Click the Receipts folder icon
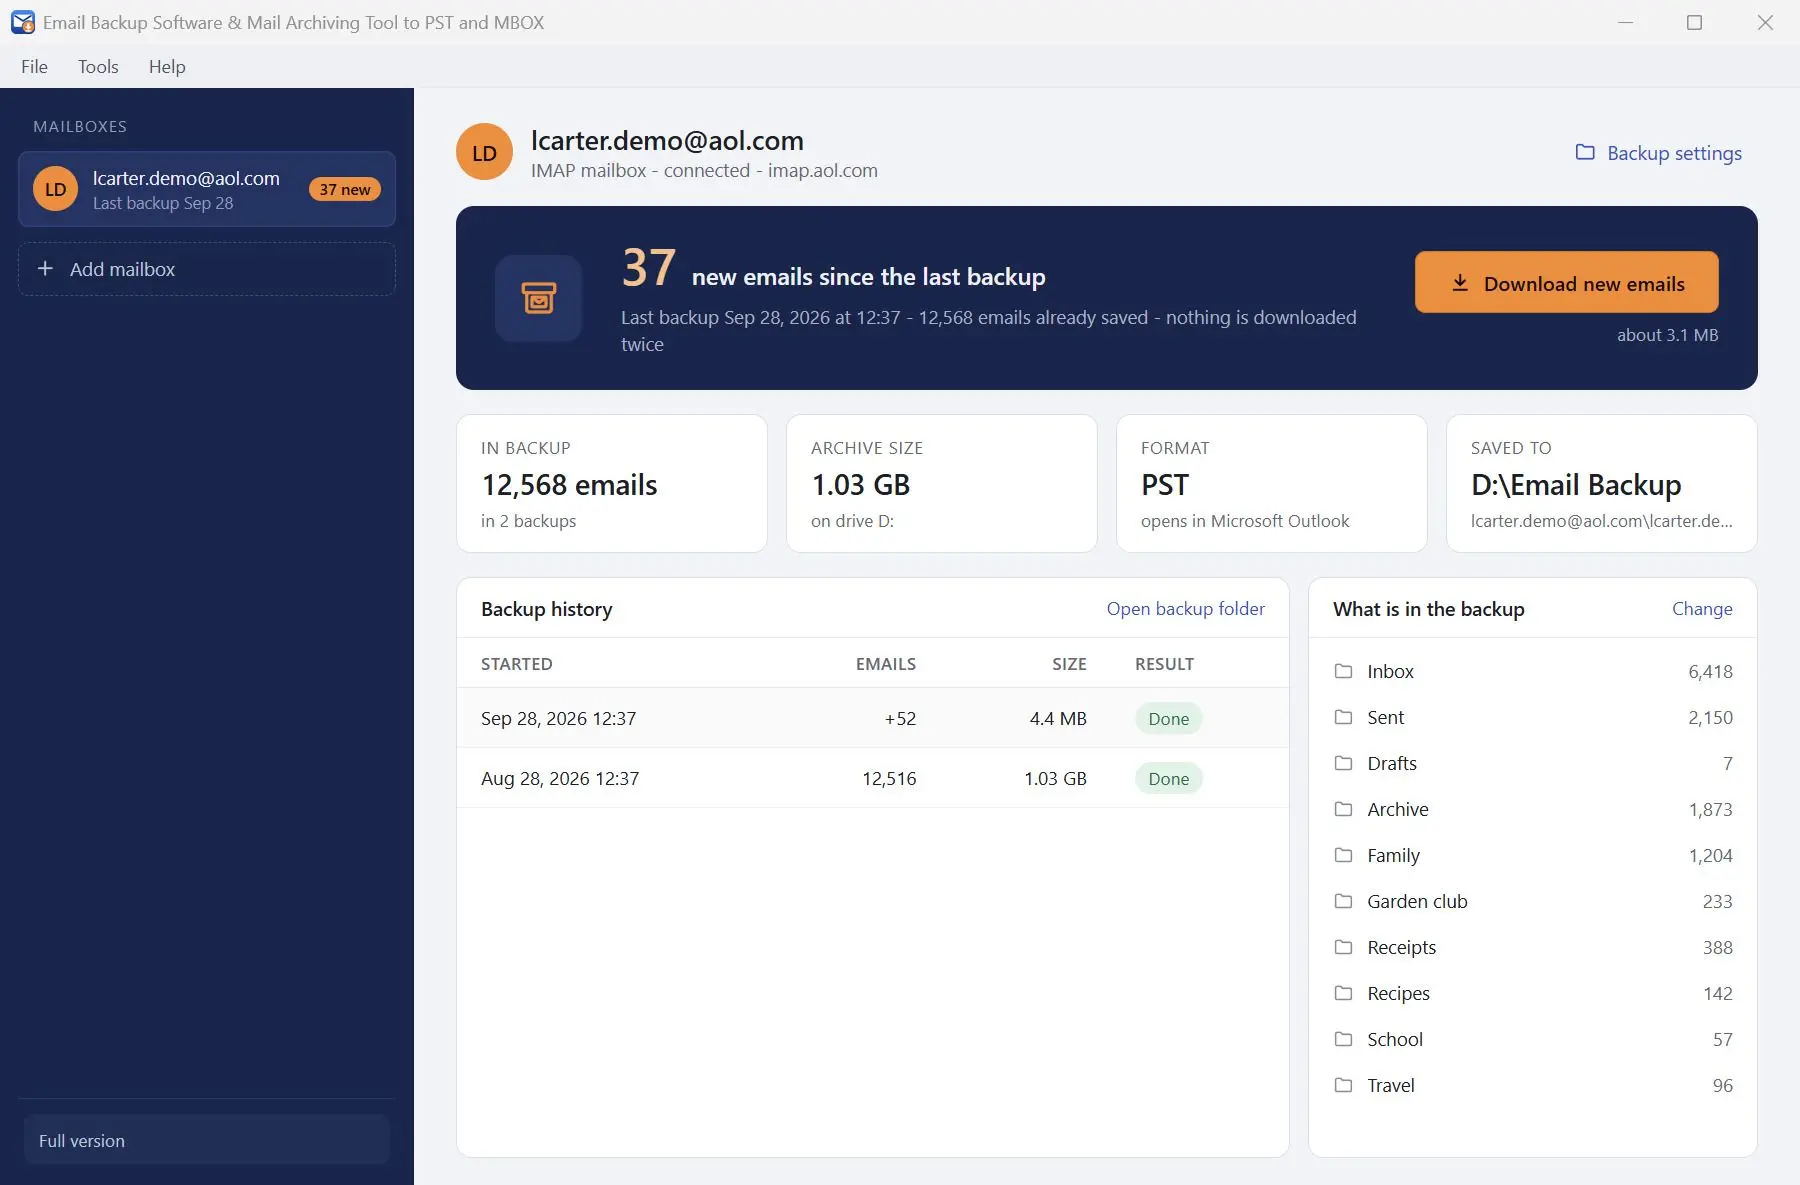The image size is (1800, 1185). coord(1343,947)
